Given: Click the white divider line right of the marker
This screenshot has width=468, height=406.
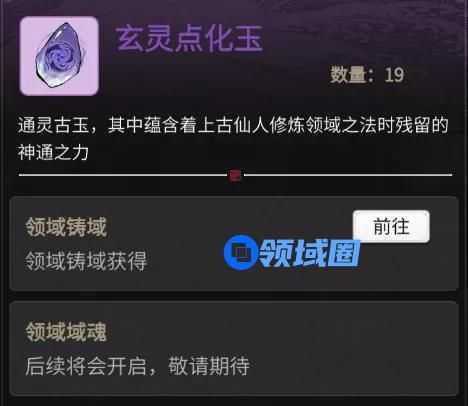Looking at the screenshot, I should [348, 175].
